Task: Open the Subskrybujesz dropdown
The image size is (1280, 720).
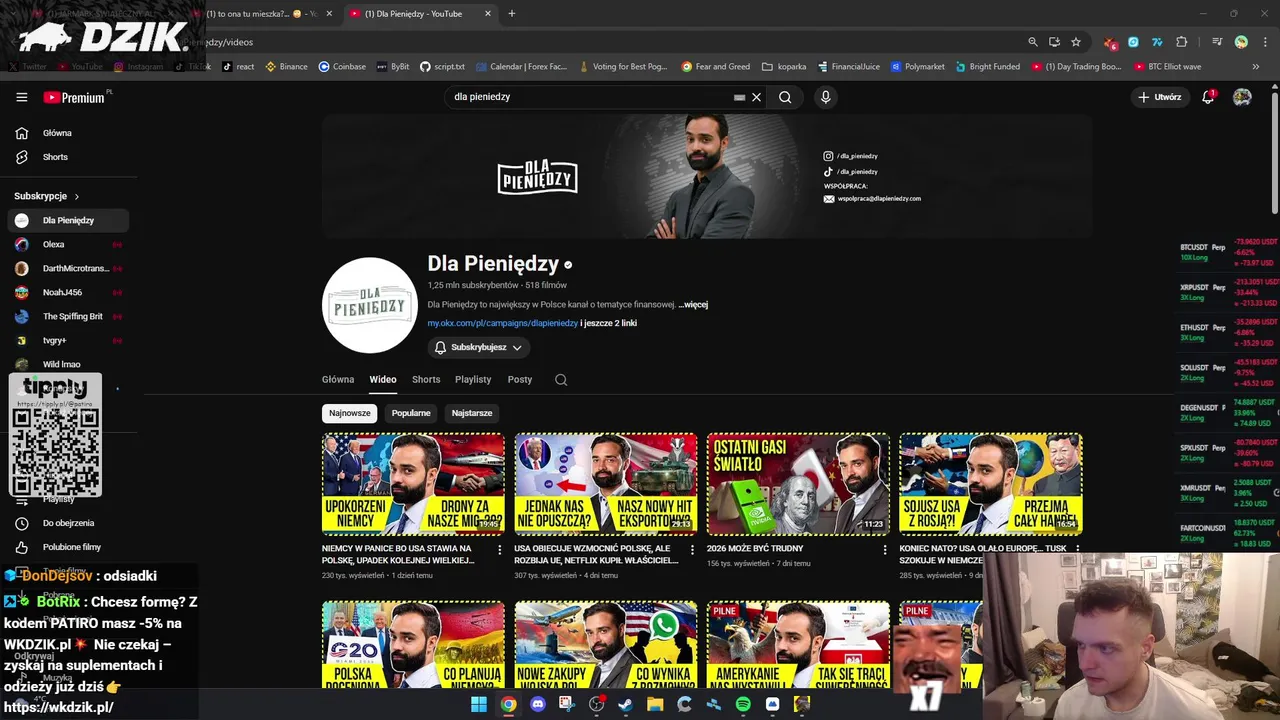Action: tap(479, 347)
